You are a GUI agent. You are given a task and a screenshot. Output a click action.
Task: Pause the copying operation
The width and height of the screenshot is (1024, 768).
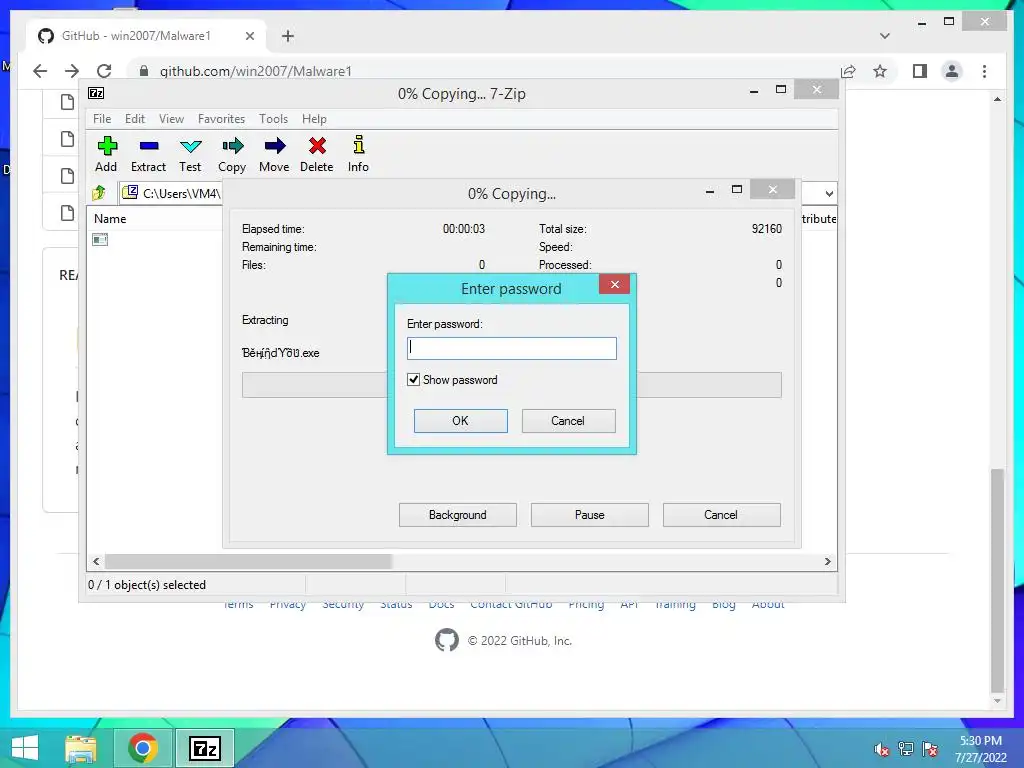[590, 515]
